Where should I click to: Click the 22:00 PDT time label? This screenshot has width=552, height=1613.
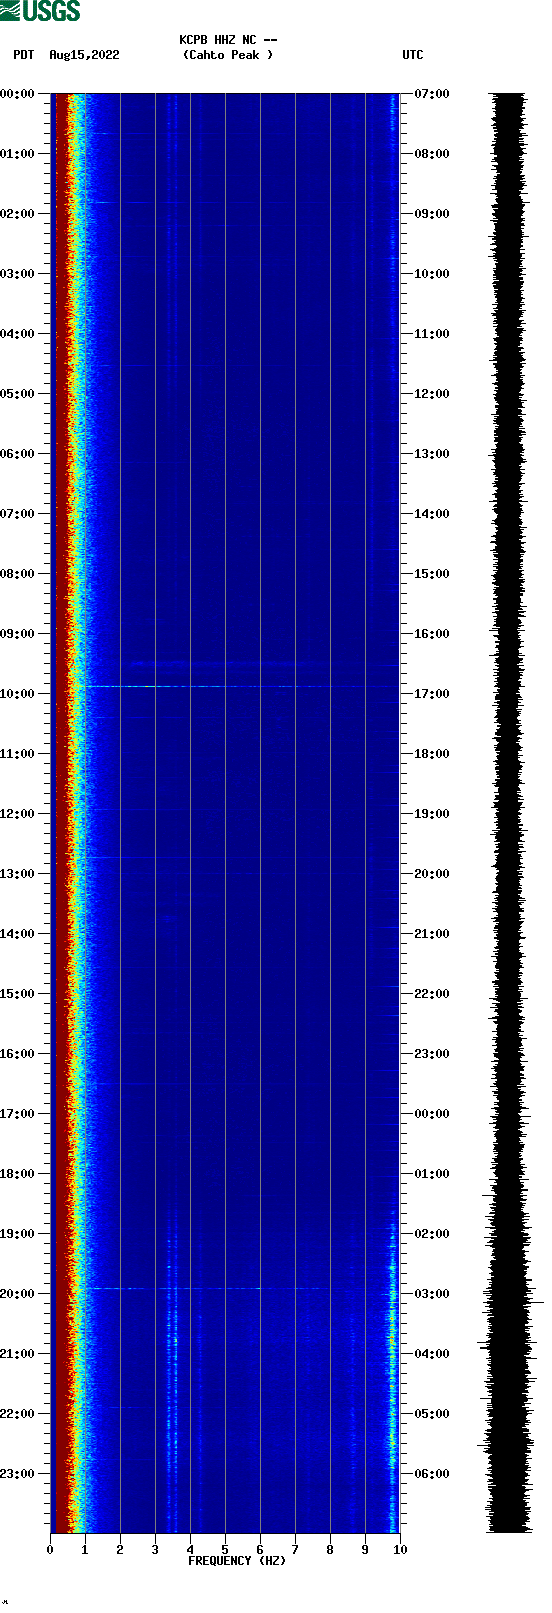click(x=18, y=1414)
